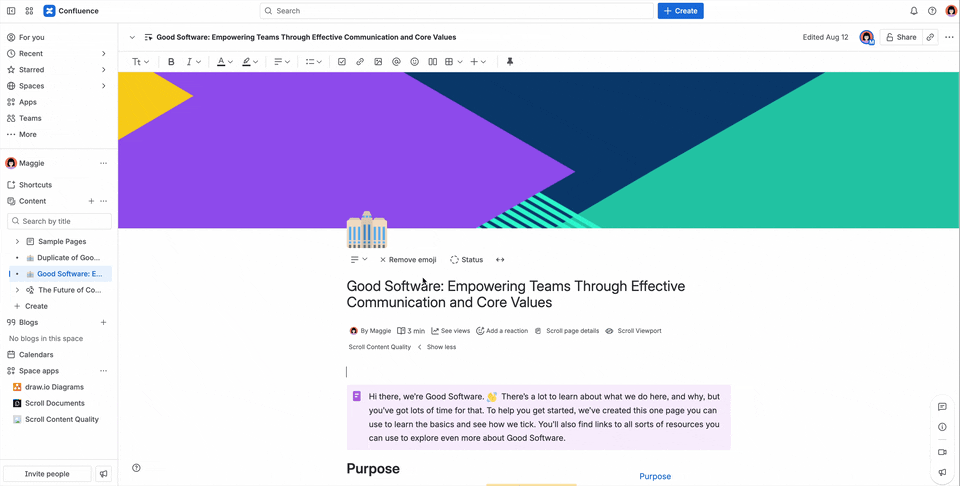This screenshot has height=486, width=960.
Task: Copy the page link icon next to Share
Action: (x=930, y=37)
